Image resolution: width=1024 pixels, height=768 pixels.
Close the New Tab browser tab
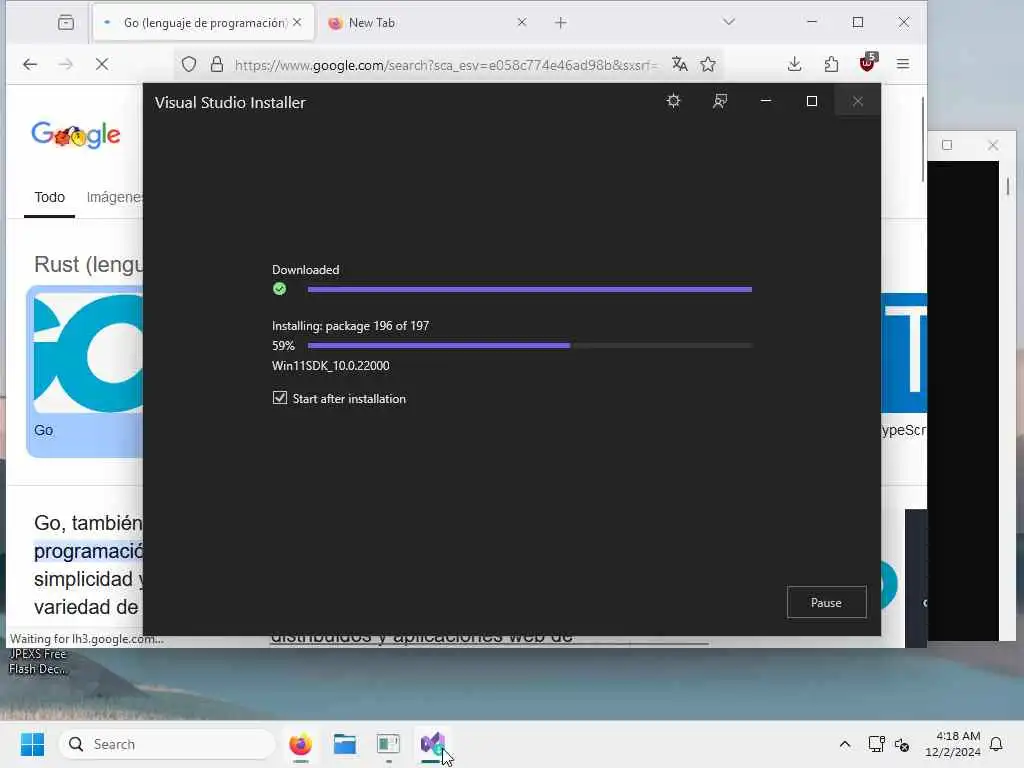522,22
